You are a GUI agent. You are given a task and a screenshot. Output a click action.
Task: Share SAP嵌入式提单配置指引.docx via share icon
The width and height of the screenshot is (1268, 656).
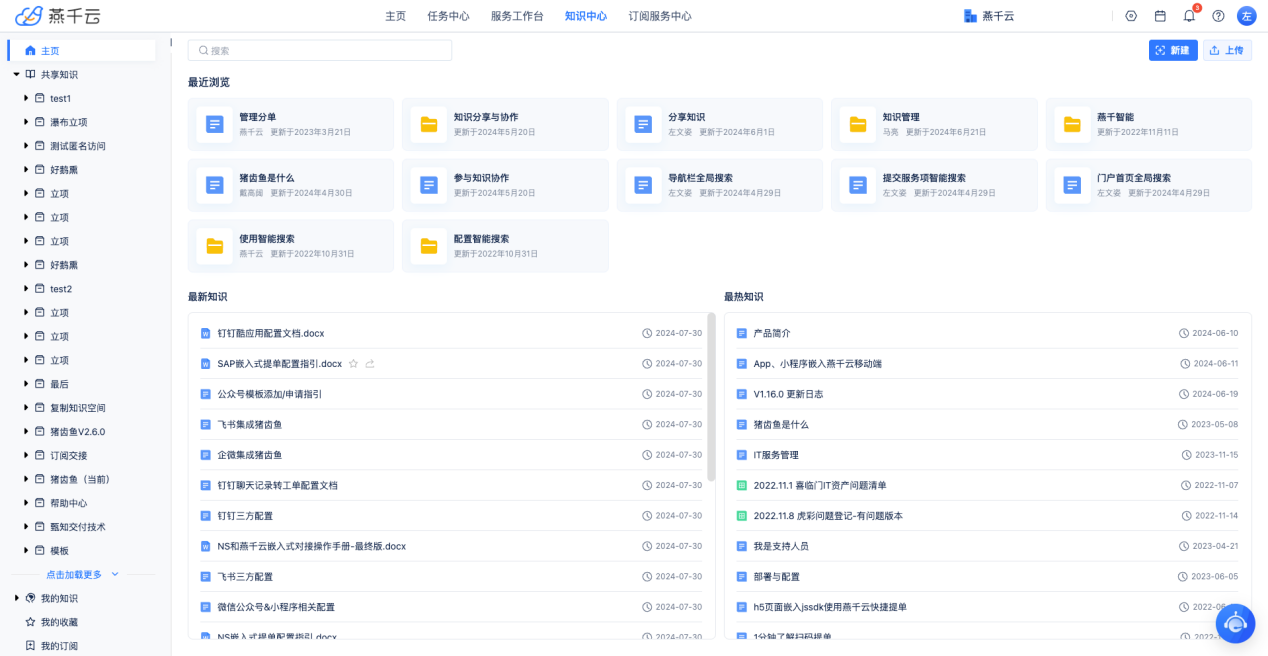tap(370, 364)
